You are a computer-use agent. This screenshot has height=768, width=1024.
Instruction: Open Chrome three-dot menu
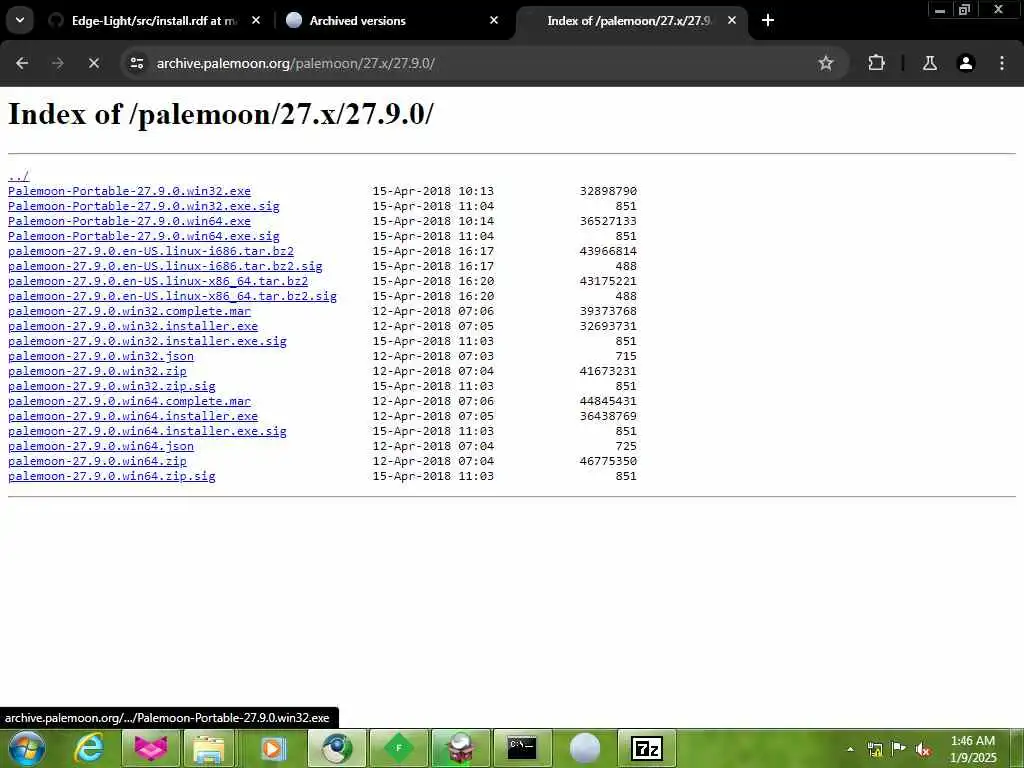[x=1001, y=63]
